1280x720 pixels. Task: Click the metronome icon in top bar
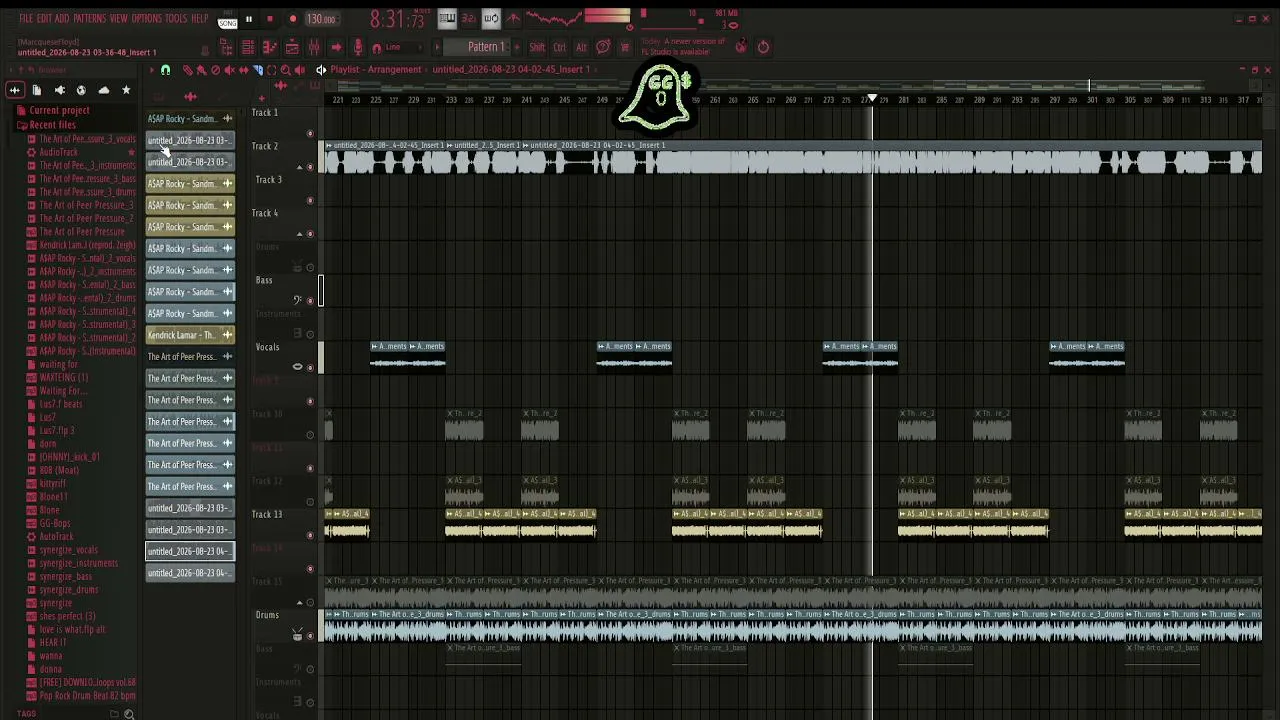513,18
